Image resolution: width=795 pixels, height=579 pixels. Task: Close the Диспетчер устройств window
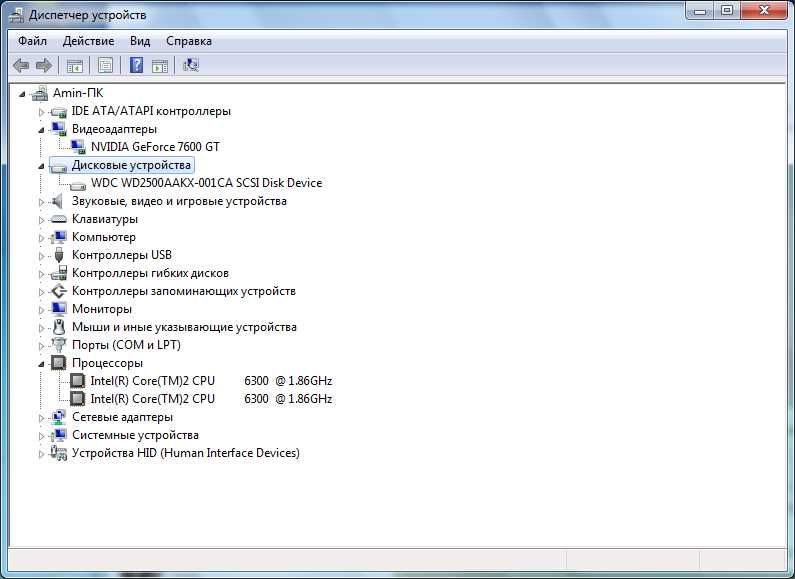coord(765,11)
